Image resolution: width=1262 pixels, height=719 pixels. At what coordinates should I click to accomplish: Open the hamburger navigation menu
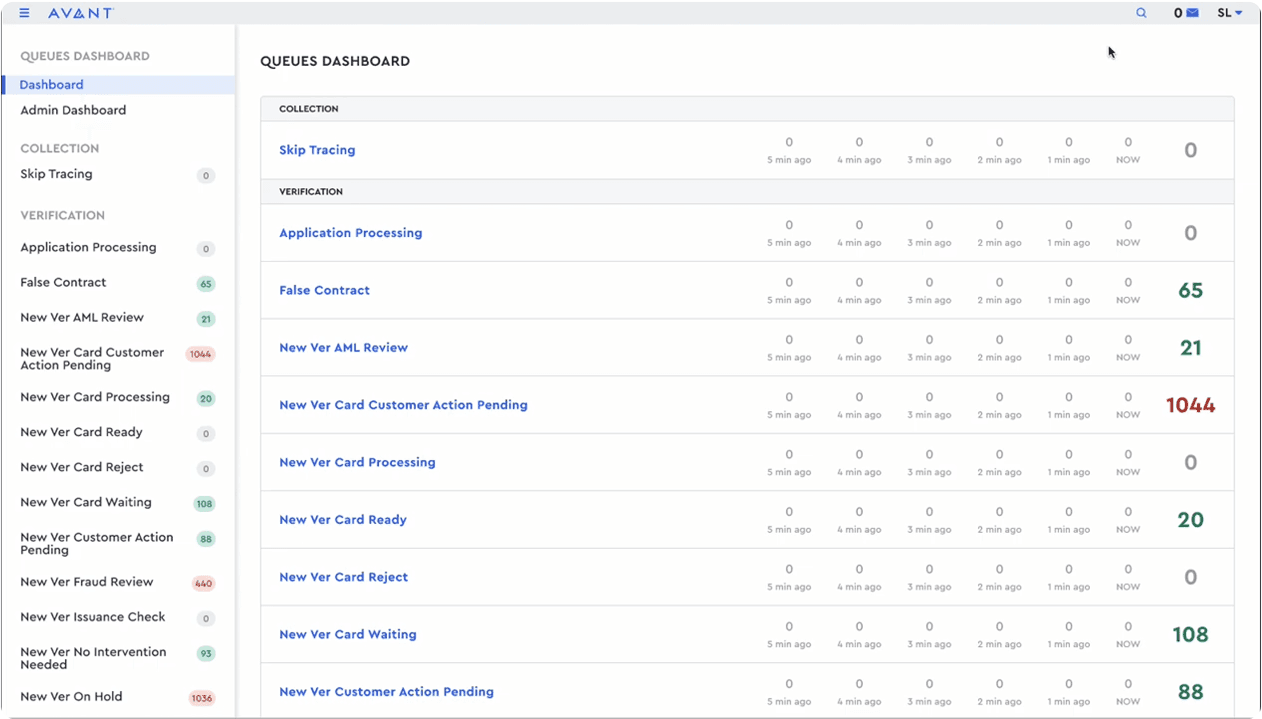23,13
